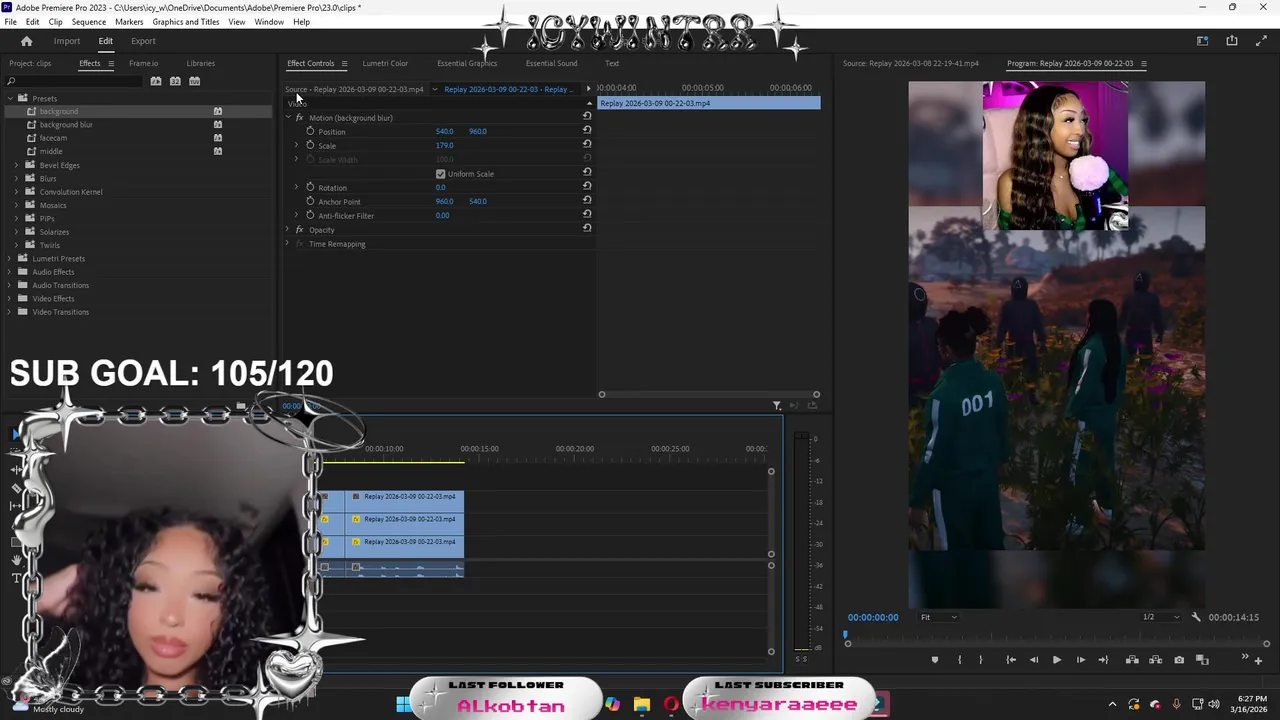Click the effects search field
Viewport: 1280px width, 720px height.
pos(75,81)
